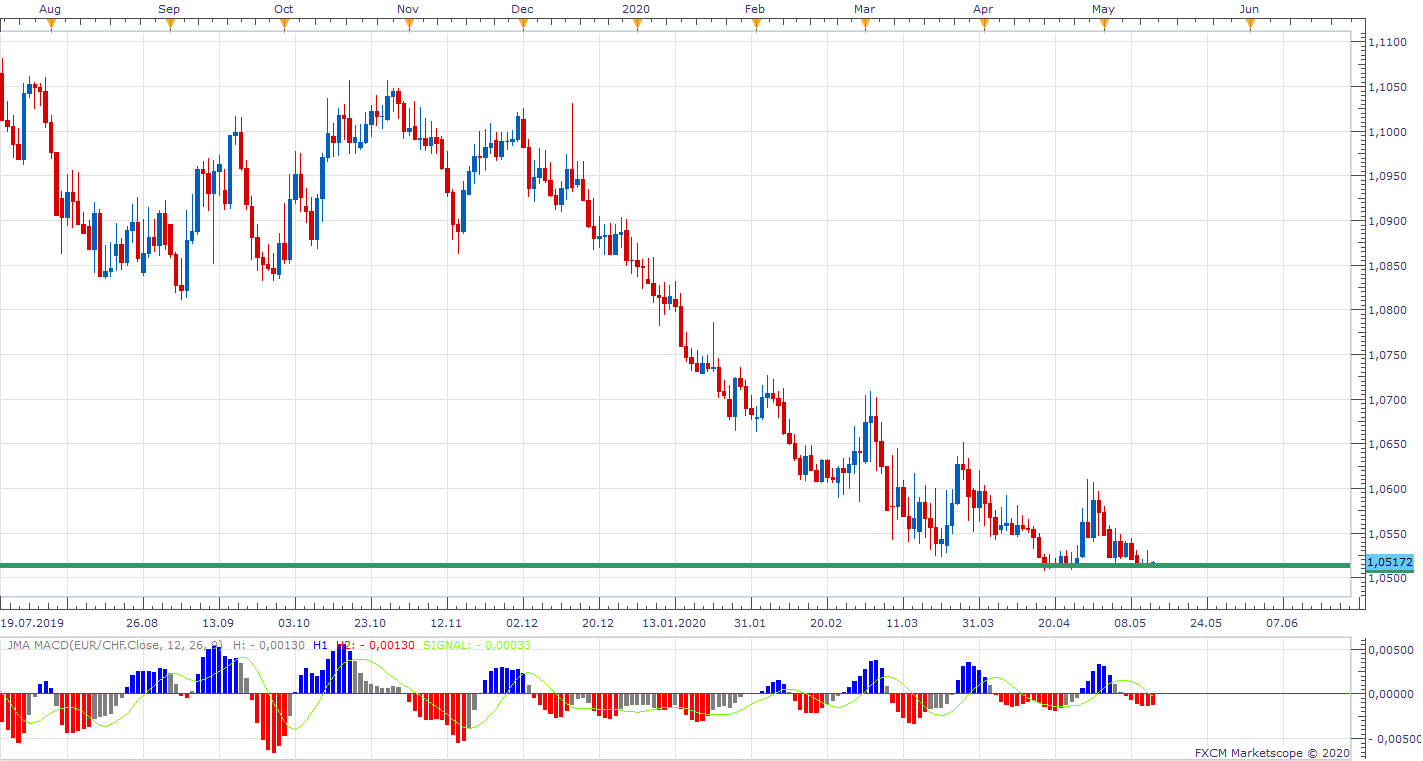Click the 1,1000 price axis label

coord(1389,132)
